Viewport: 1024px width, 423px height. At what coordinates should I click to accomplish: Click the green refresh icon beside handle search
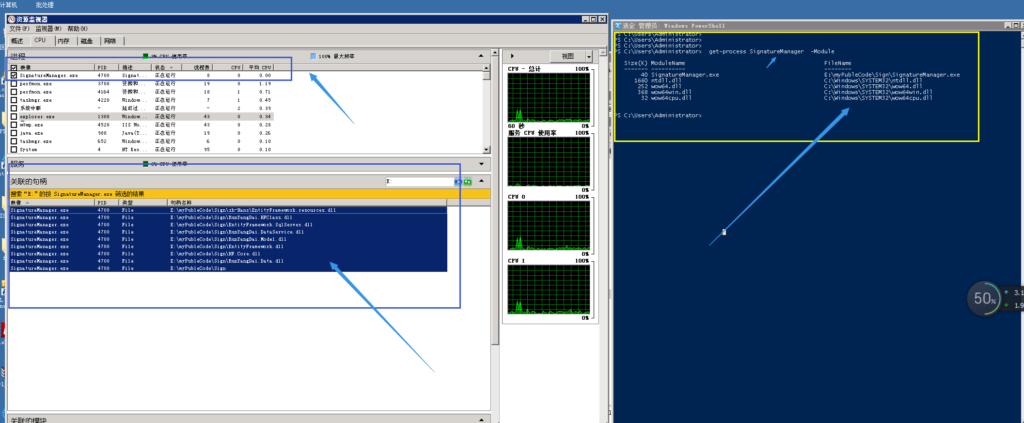(467, 182)
